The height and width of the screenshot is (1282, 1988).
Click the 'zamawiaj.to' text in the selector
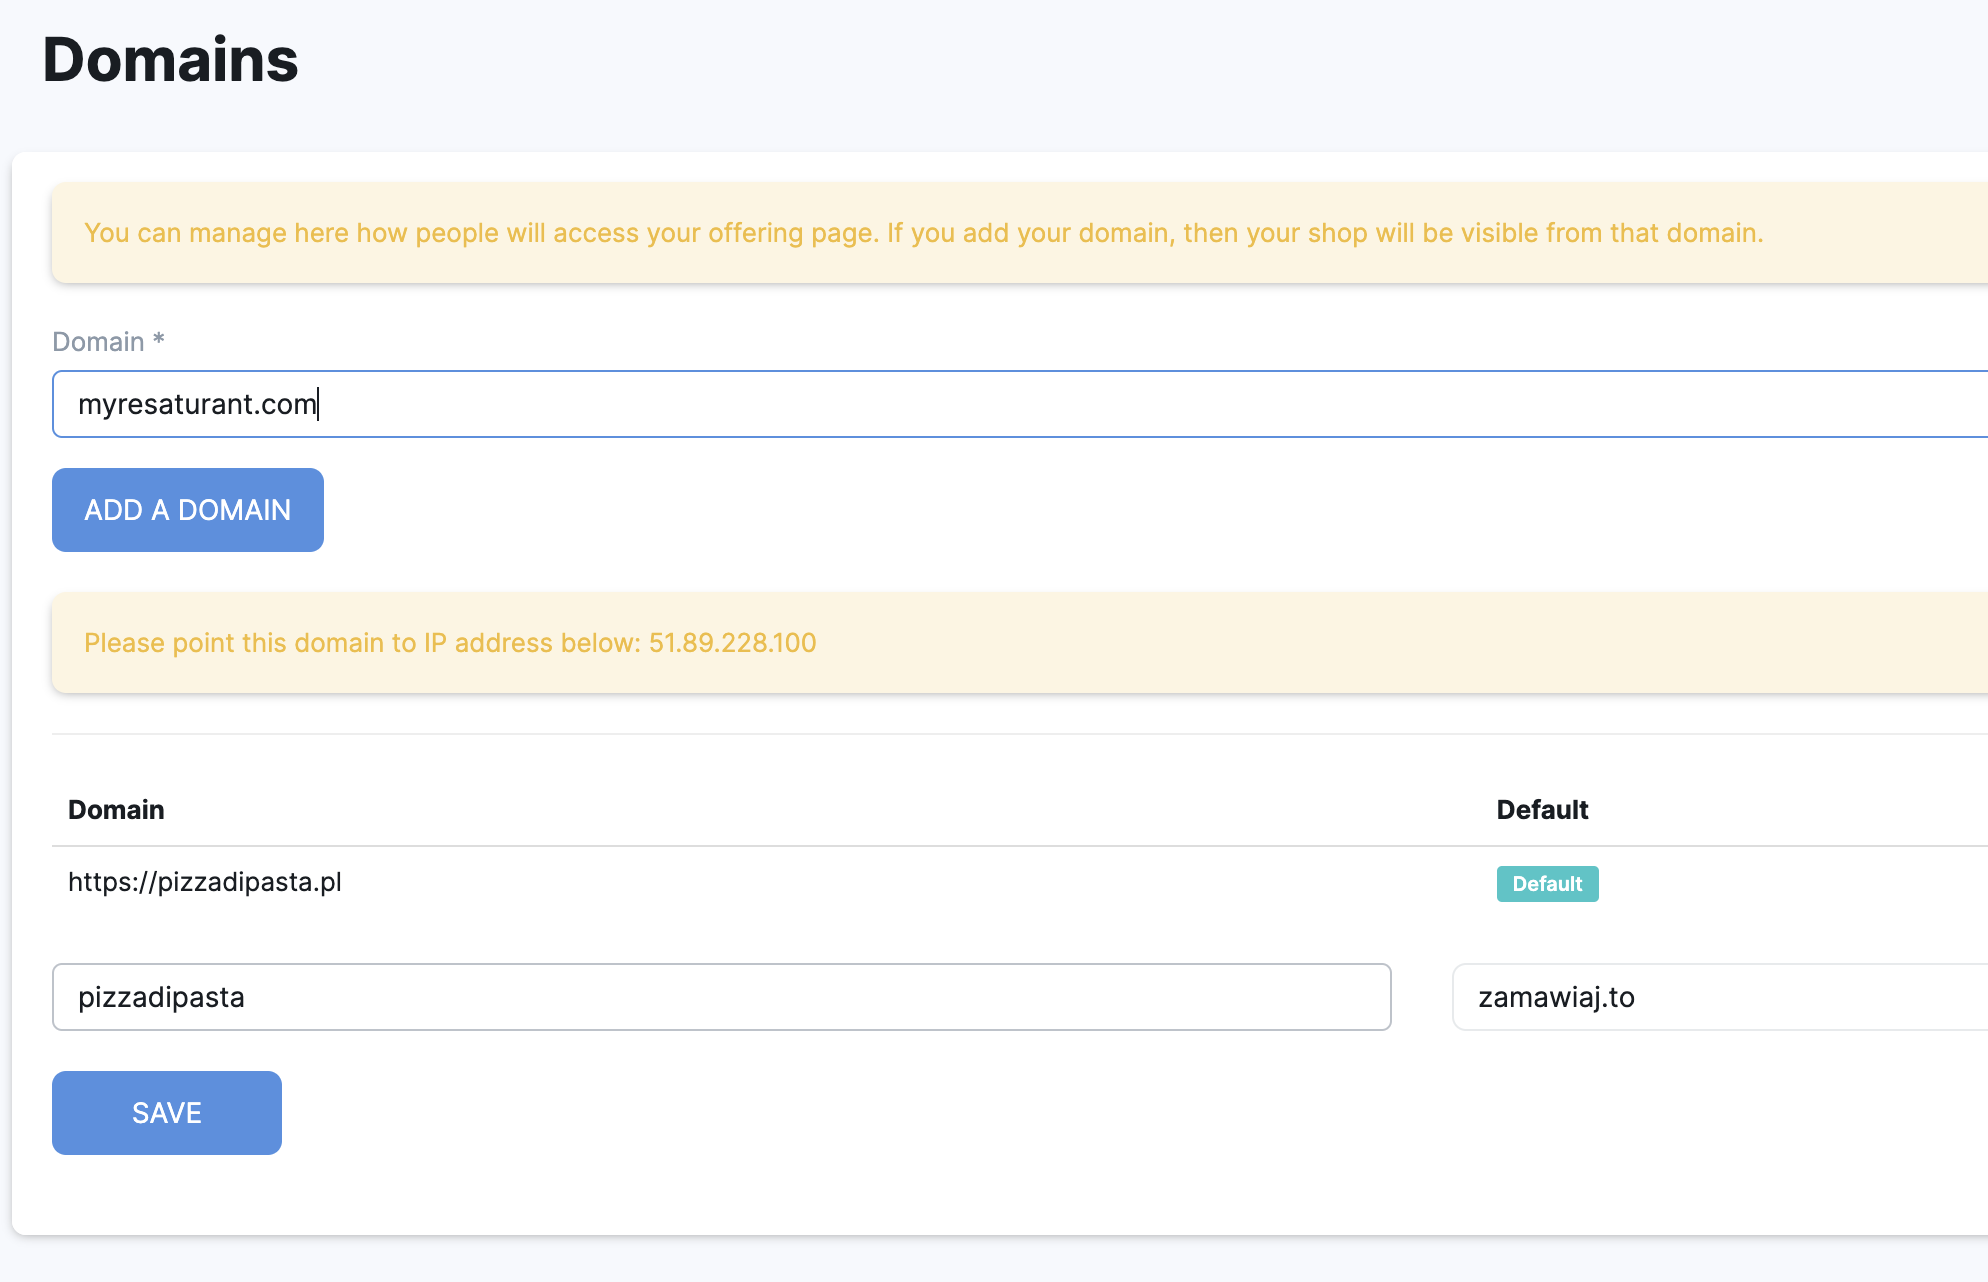tap(1556, 997)
